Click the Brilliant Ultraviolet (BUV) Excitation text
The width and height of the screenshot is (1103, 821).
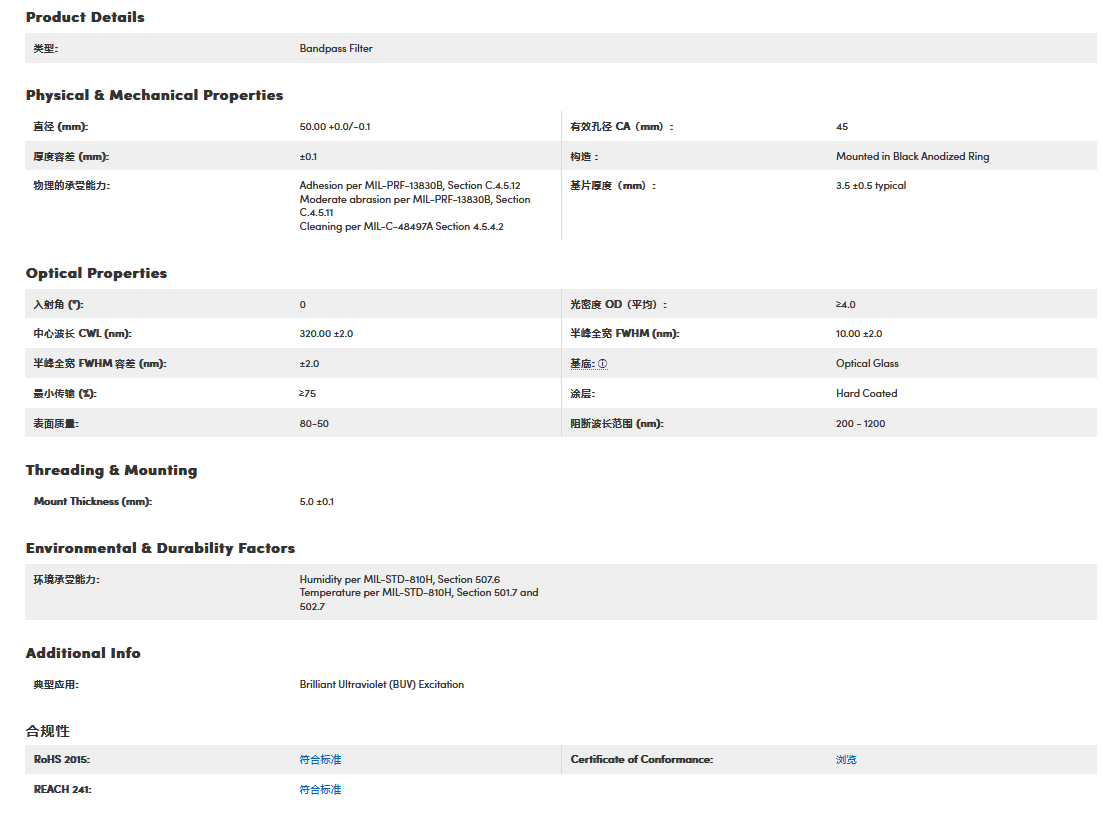(x=381, y=685)
